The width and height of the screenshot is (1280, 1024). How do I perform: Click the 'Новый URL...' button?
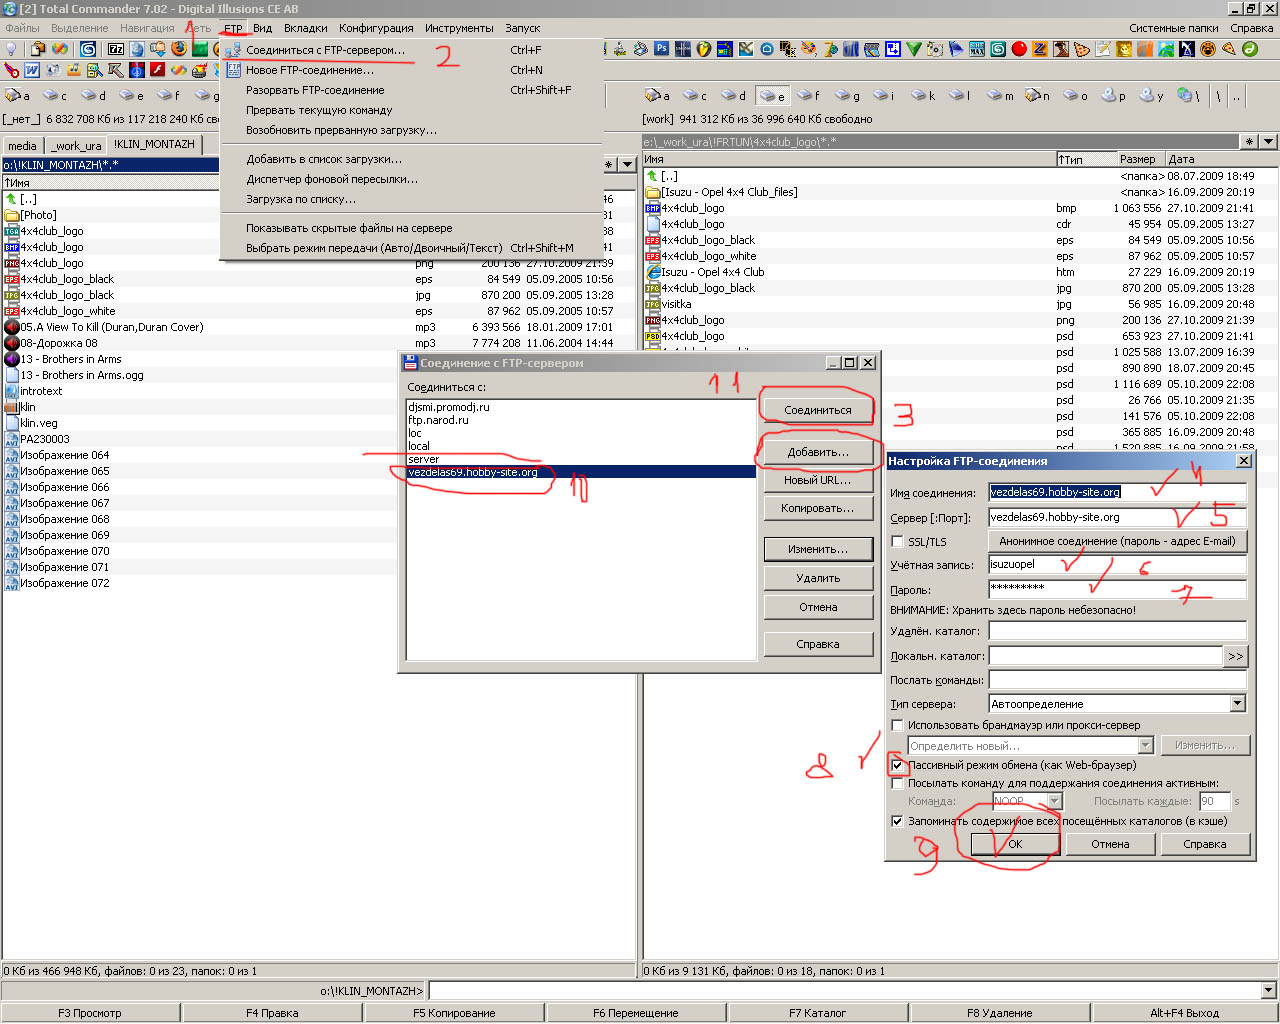(818, 480)
